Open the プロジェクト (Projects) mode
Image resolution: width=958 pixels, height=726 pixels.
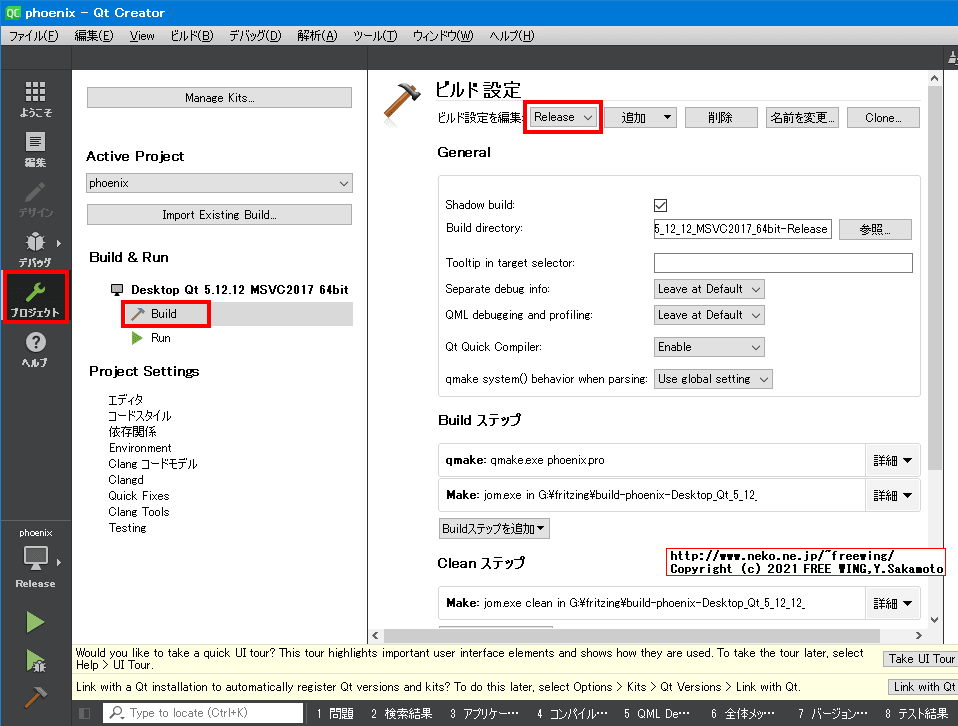point(35,297)
